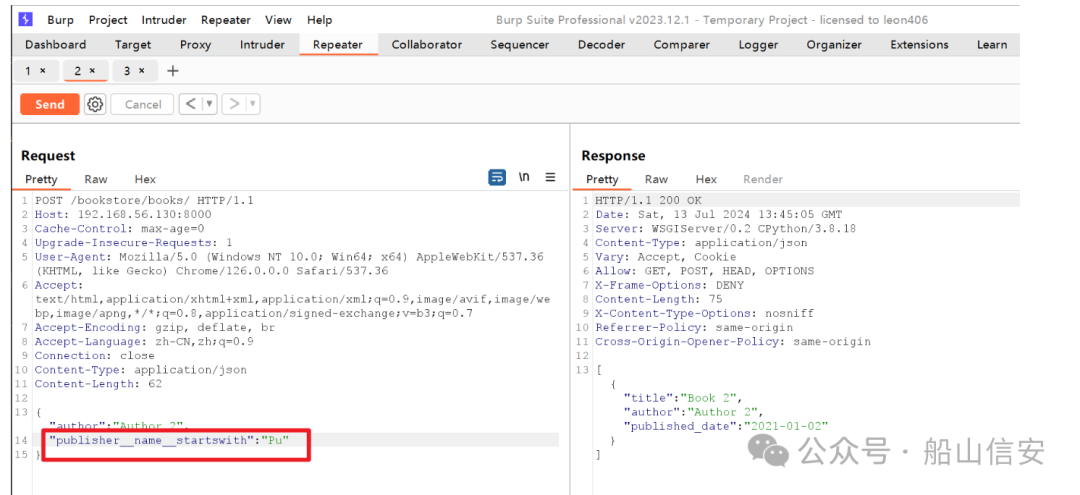
Task: Select Raw view in Response panel
Action: 656,179
